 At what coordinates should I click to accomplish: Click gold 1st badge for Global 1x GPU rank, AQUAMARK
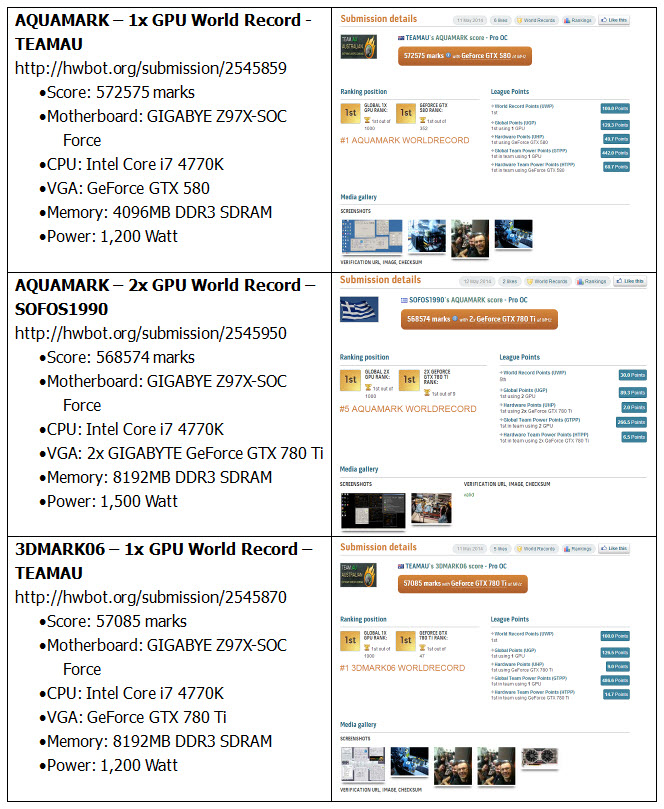coord(350,114)
